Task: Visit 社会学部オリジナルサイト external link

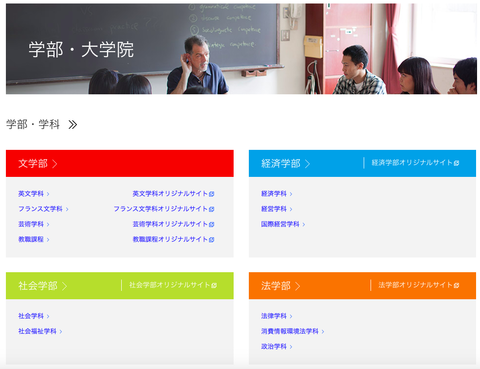Action: [x=170, y=285]
